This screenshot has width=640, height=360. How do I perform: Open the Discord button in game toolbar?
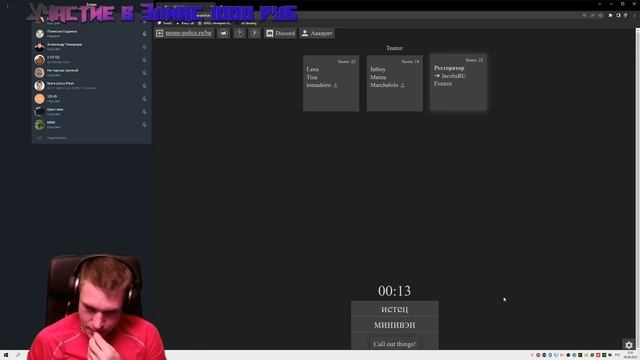coord(280,33)
